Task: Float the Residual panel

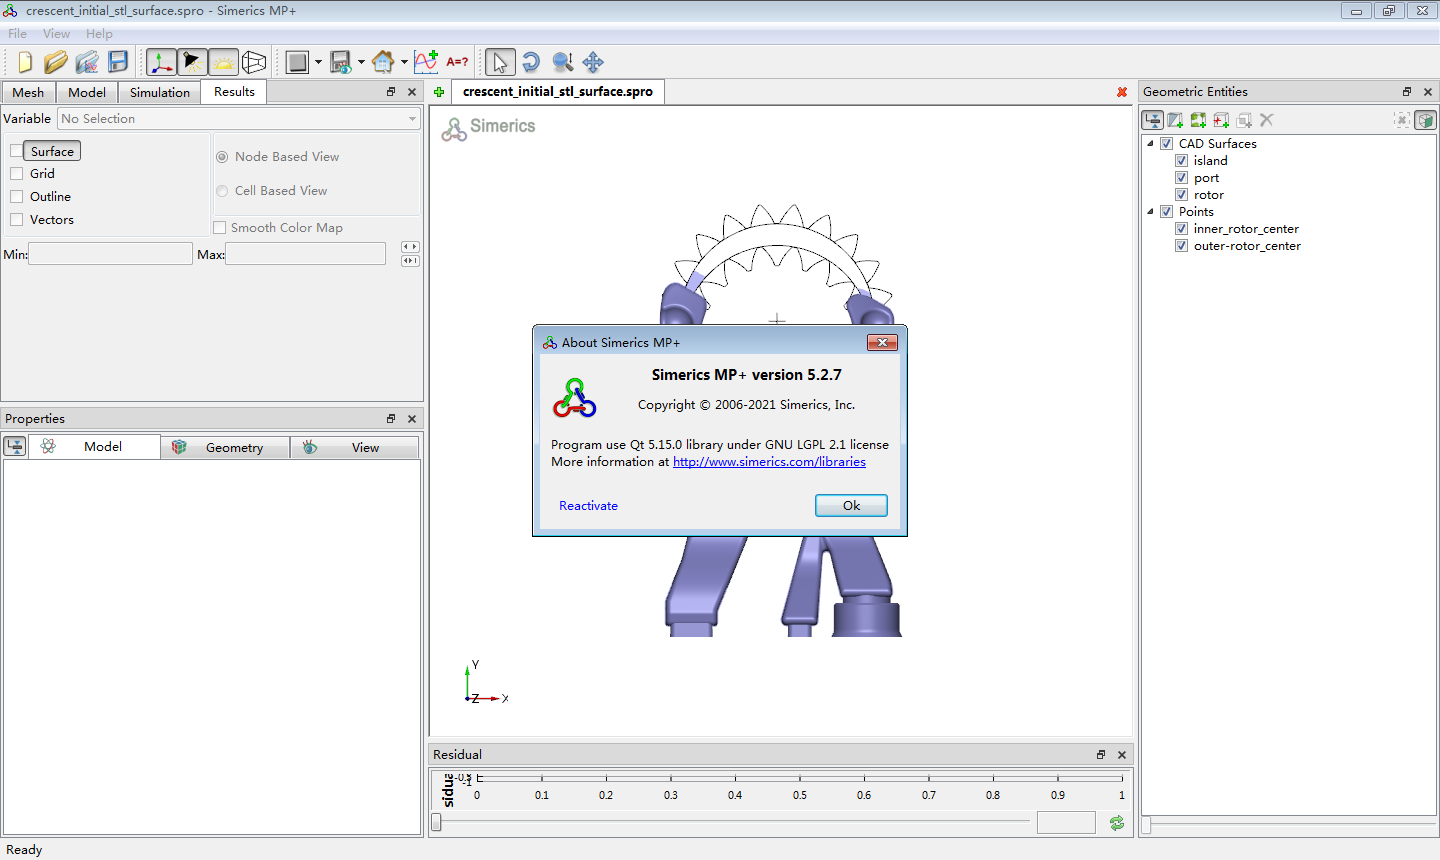Action: (1101, 755)
